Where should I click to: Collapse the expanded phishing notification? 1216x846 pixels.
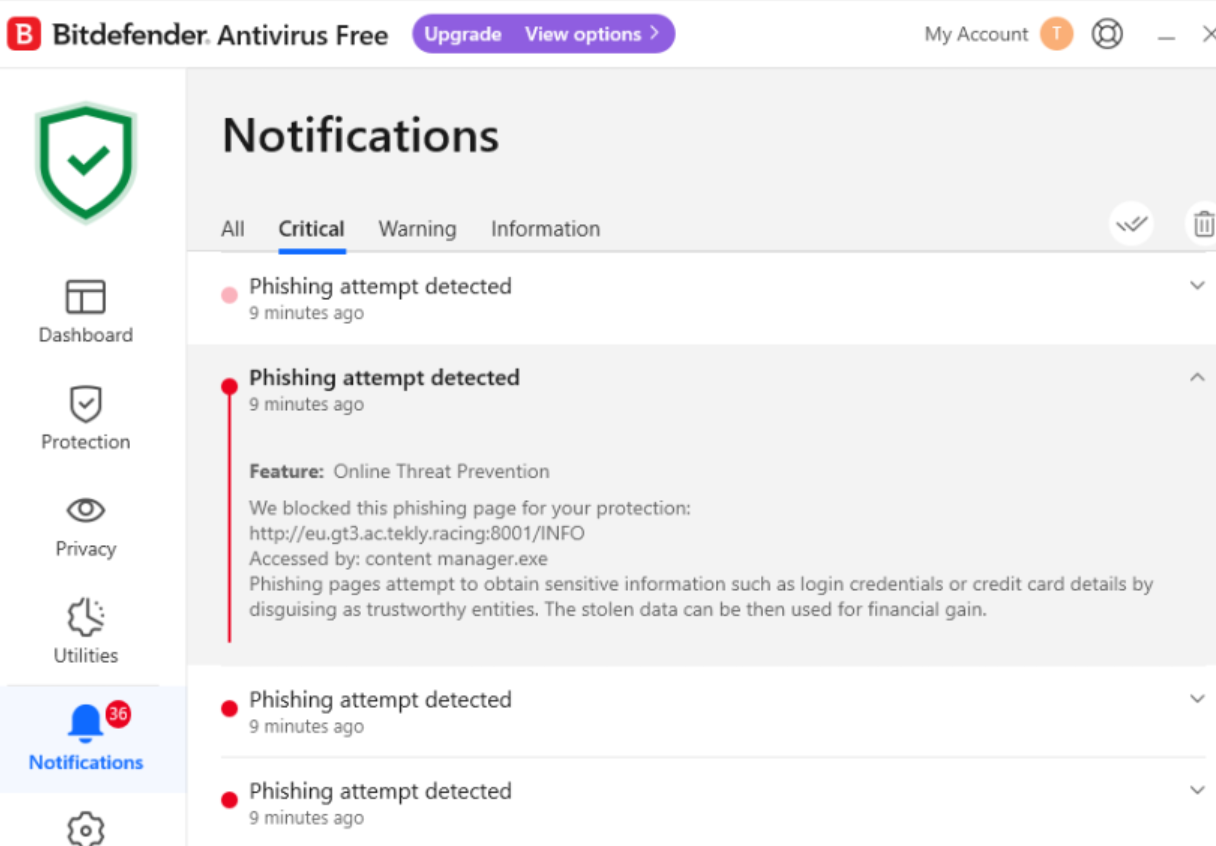tap(1197, 377)
